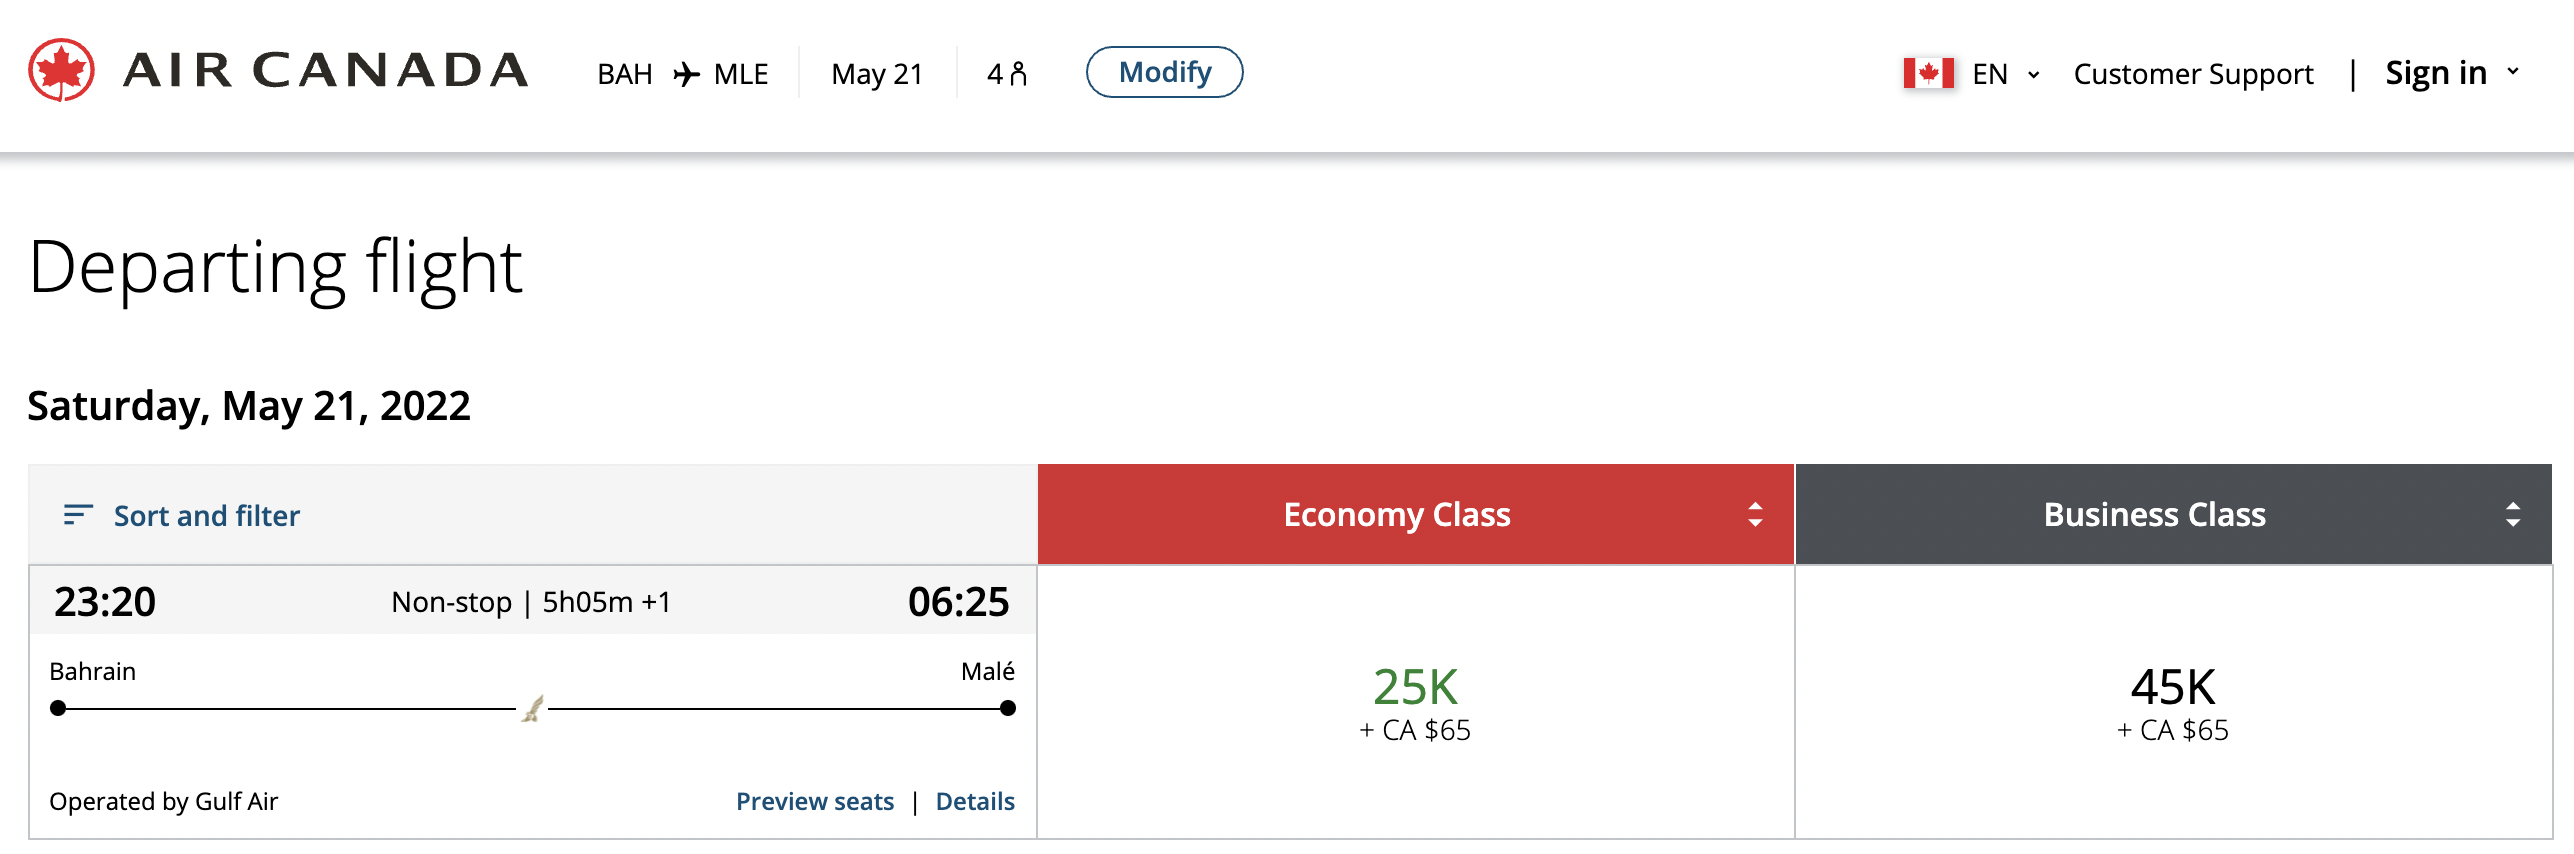Open Sort and filter options

206,516
